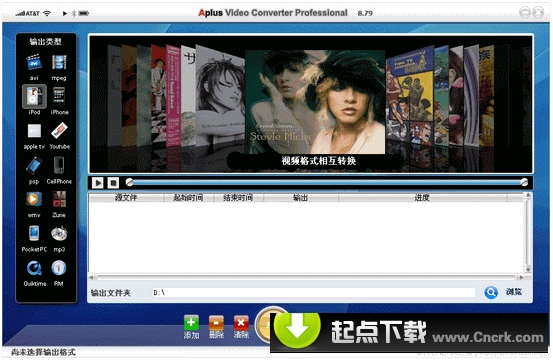Choose the iPhone output type
This screenshot has height=363, width=553.
tap(59, 96)
